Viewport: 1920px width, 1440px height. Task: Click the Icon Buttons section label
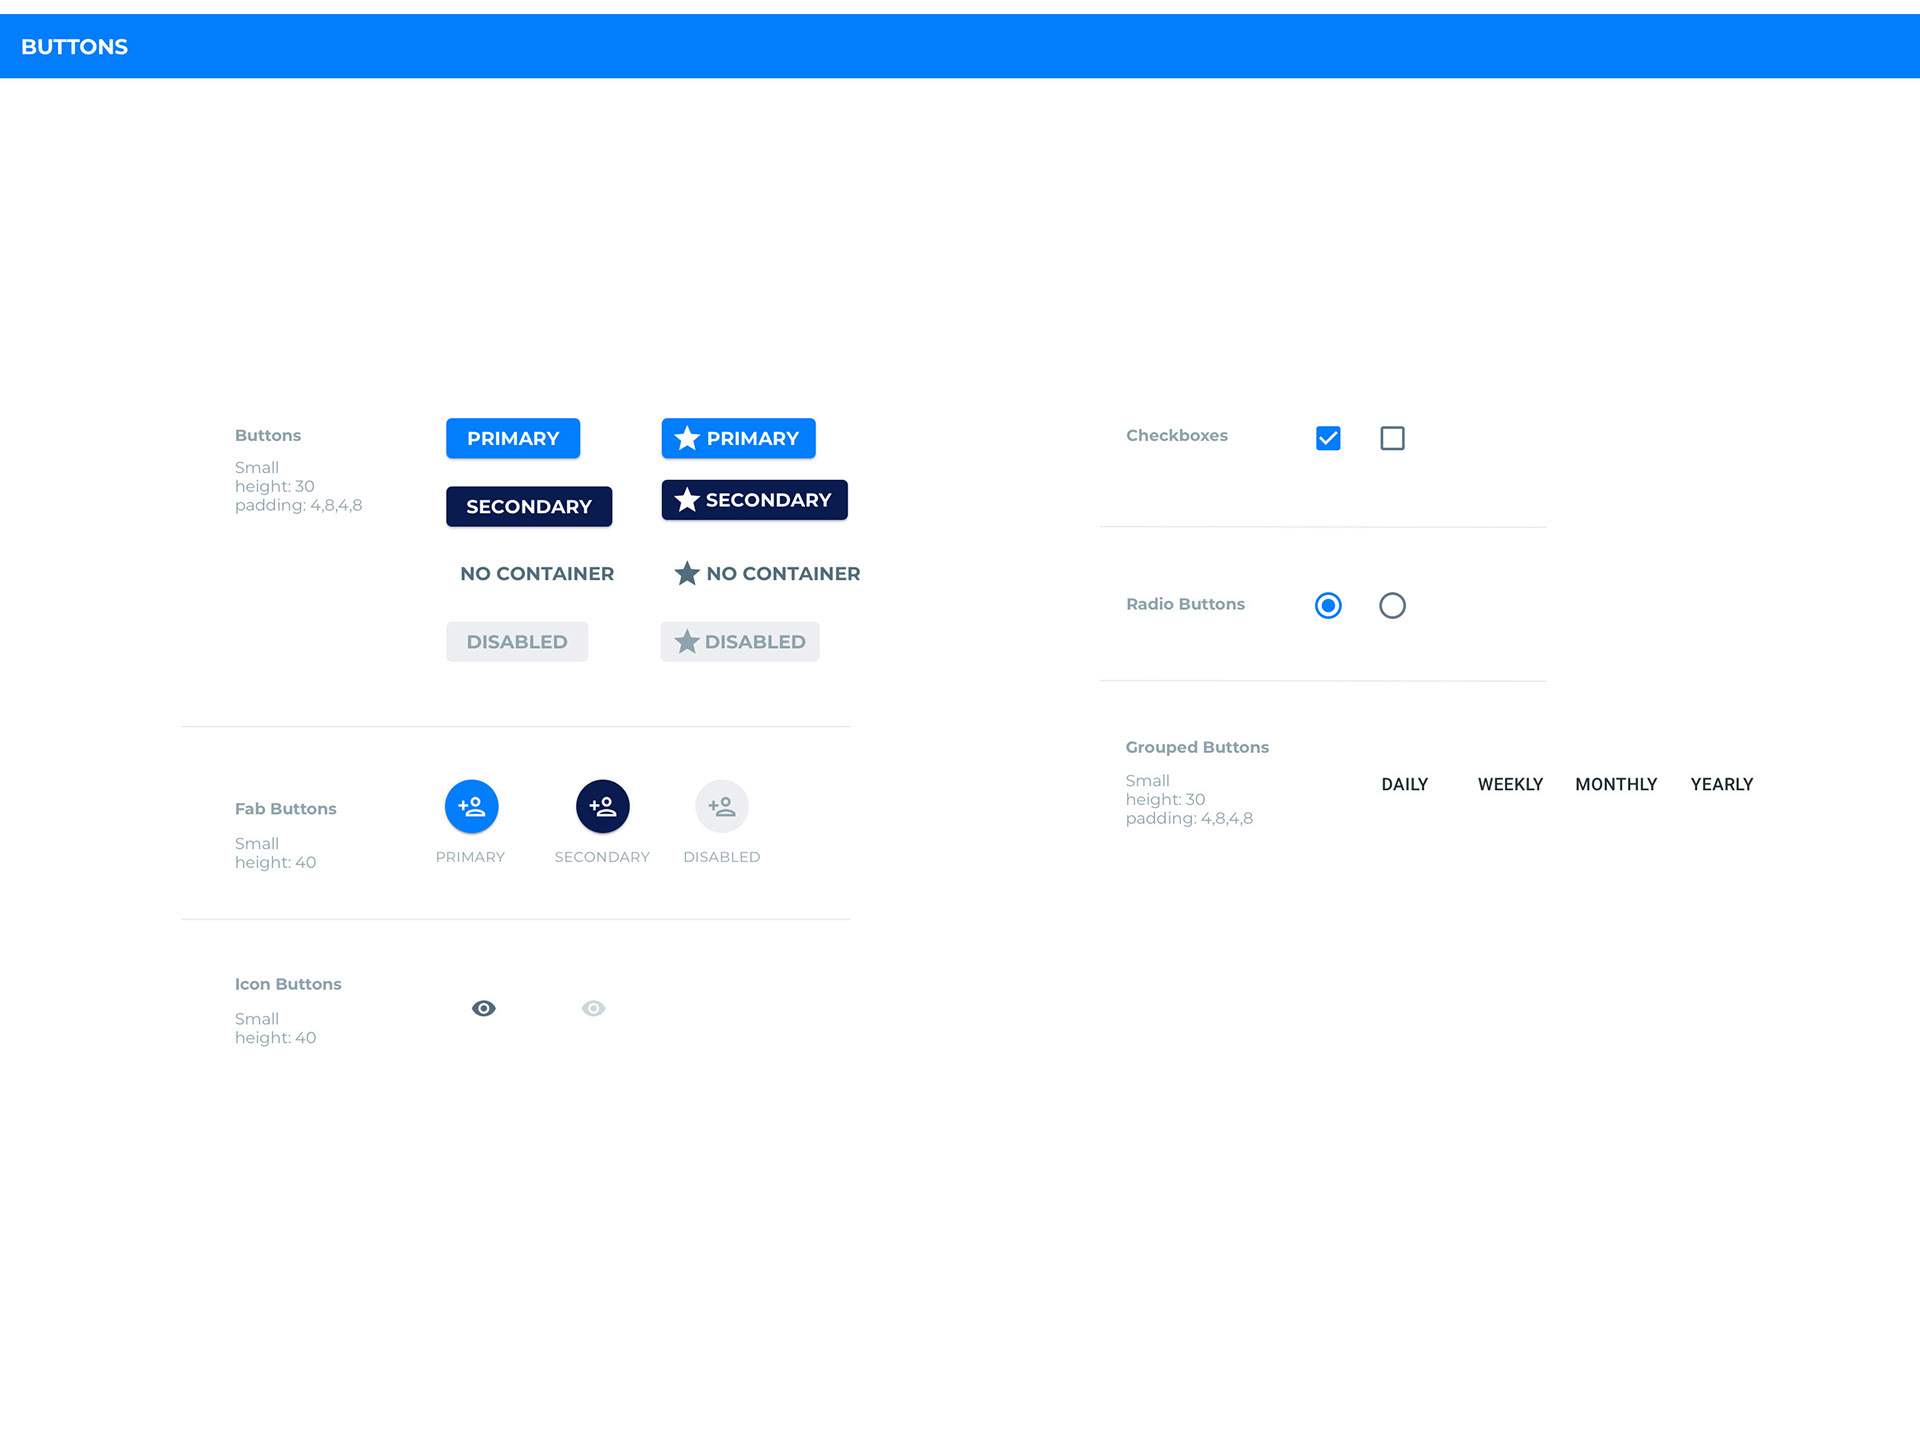tap(288, 984)
